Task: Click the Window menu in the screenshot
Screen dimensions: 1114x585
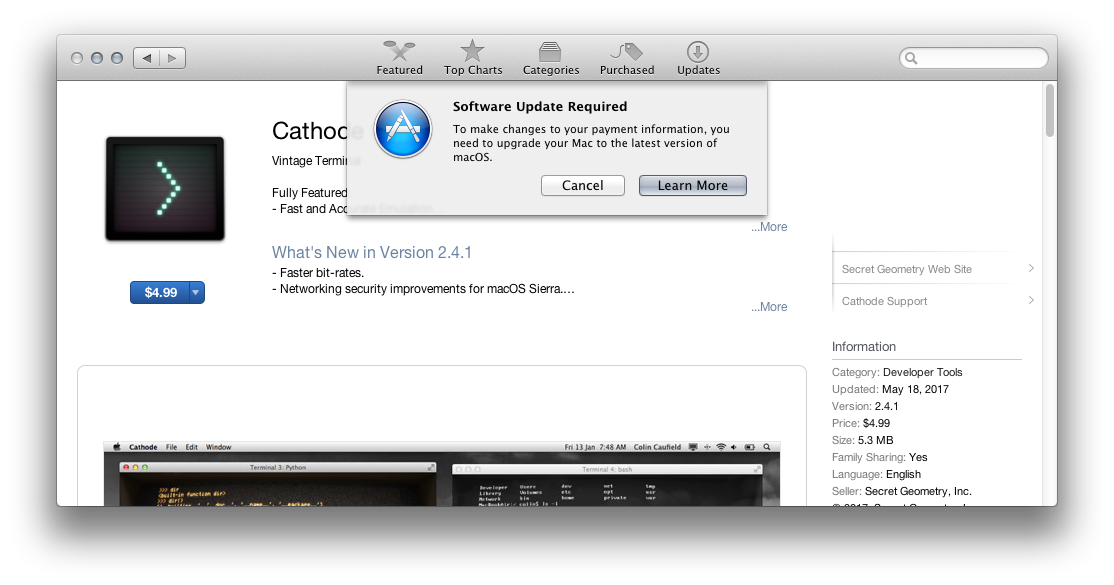Action: (x=219, y=447)
